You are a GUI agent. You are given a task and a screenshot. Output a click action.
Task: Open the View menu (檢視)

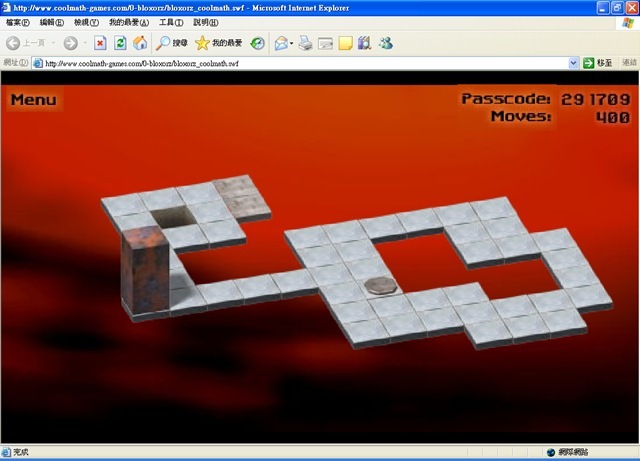[x=86, y=22]
